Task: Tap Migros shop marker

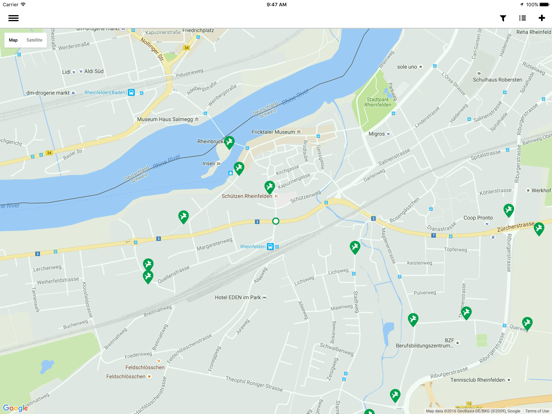Action: 388,134
